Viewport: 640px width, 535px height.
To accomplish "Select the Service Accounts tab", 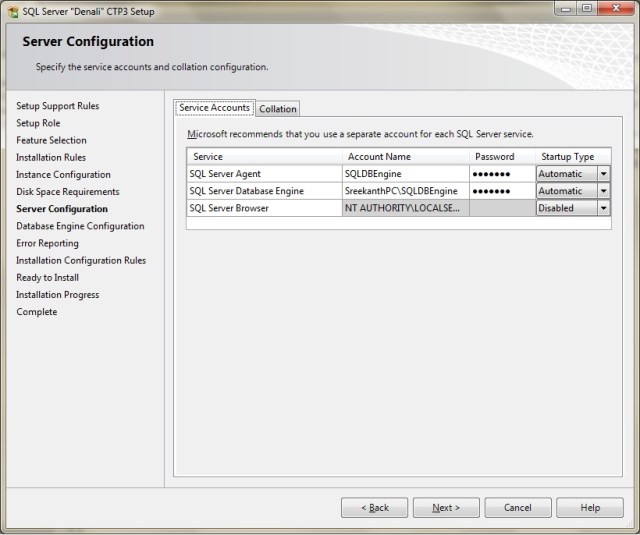I will [214, 108].
